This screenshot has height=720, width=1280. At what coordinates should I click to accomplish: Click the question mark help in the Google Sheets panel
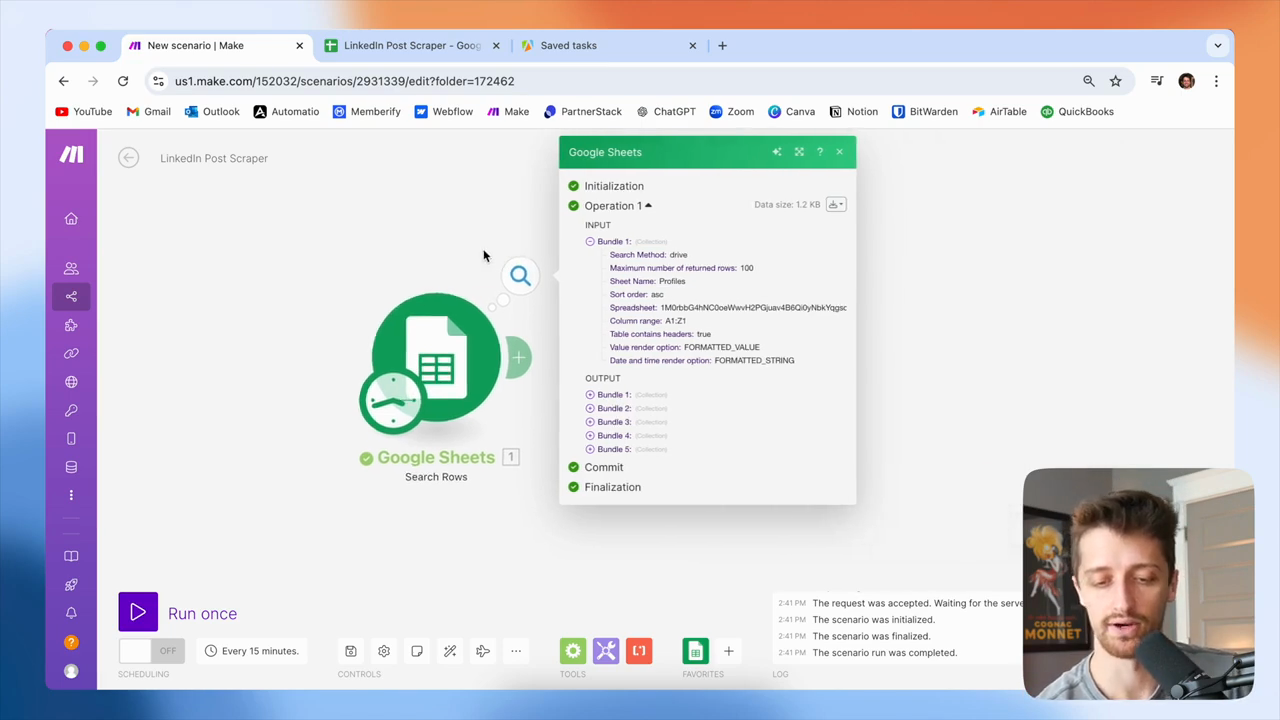(820, 152)
